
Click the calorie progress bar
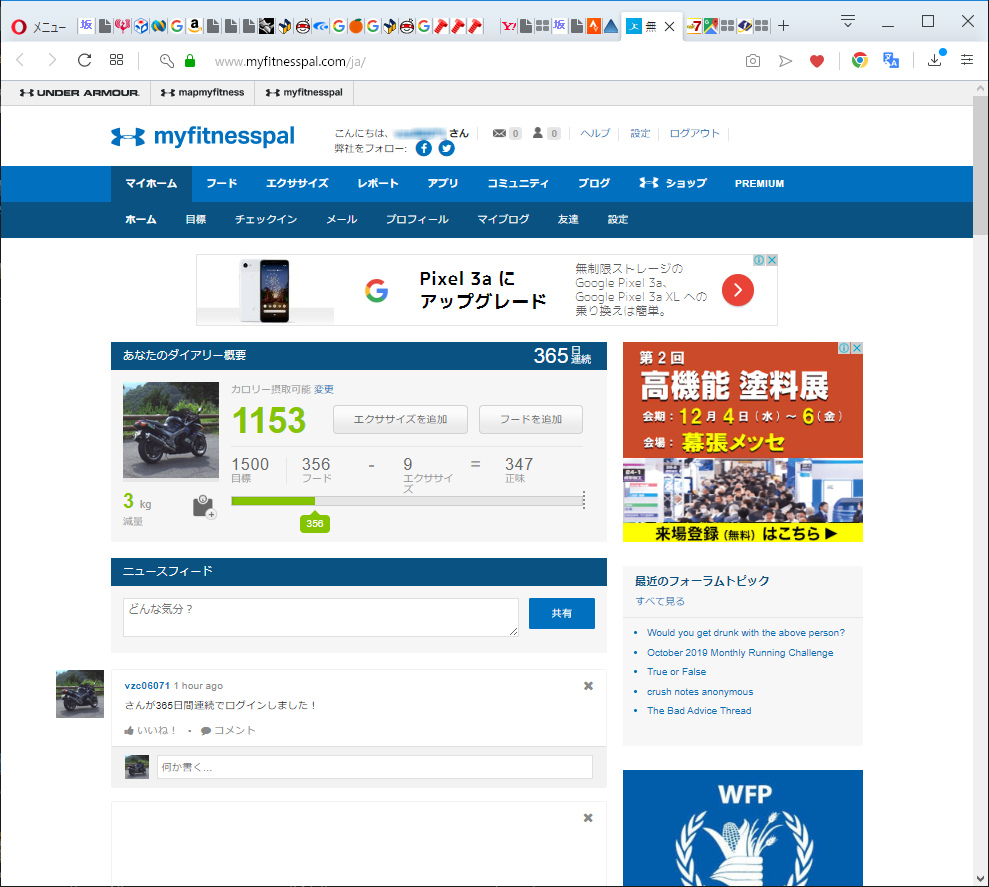pos(407,501)
